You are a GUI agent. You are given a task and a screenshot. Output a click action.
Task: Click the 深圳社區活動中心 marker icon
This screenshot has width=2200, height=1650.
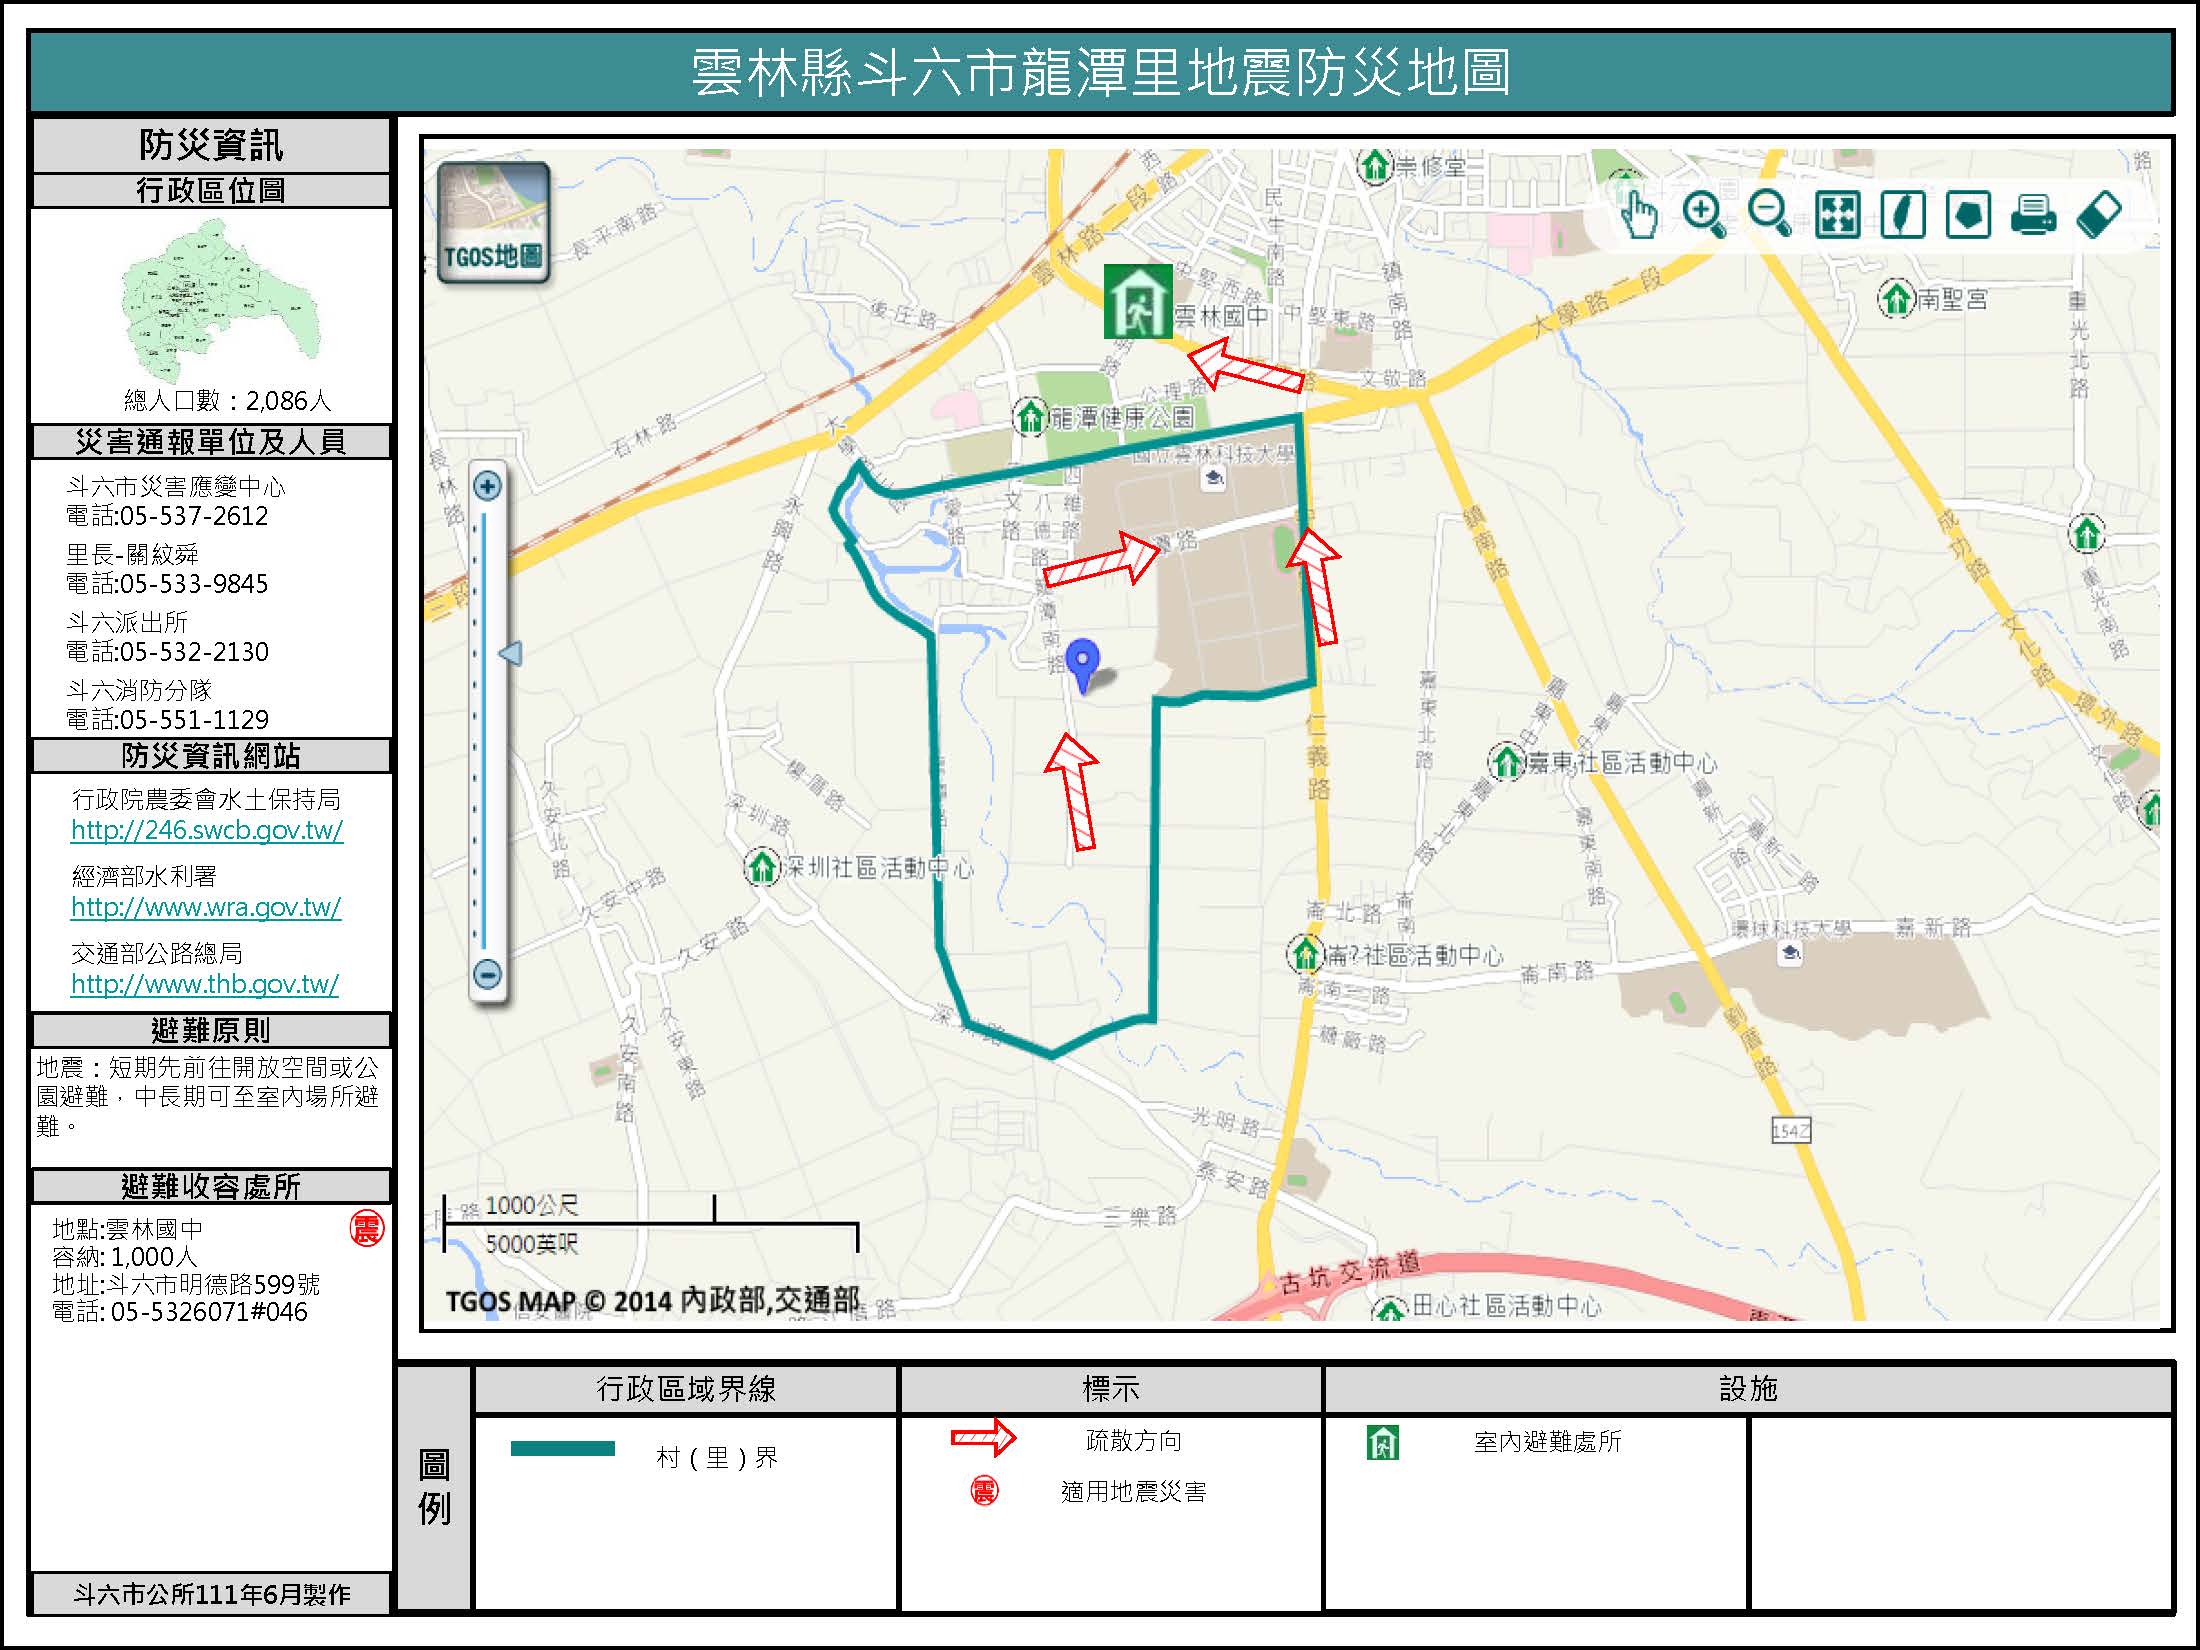pos(763,867)
